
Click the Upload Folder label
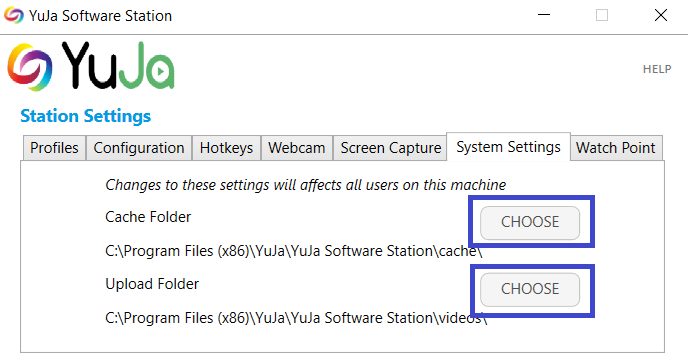pos(152,284)
